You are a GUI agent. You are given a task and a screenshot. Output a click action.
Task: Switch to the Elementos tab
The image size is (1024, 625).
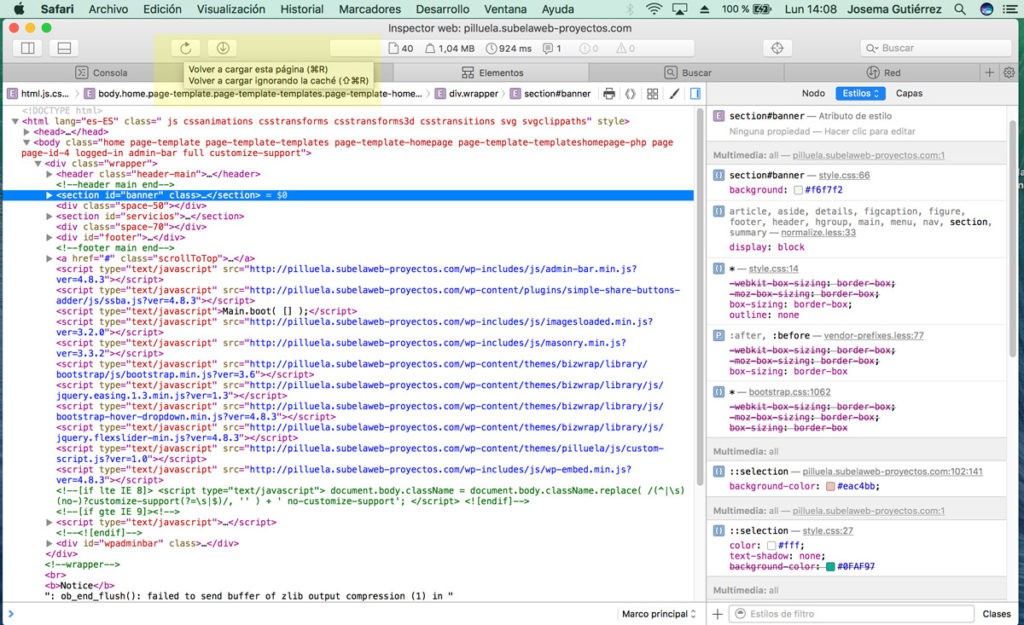pos(492,72)
